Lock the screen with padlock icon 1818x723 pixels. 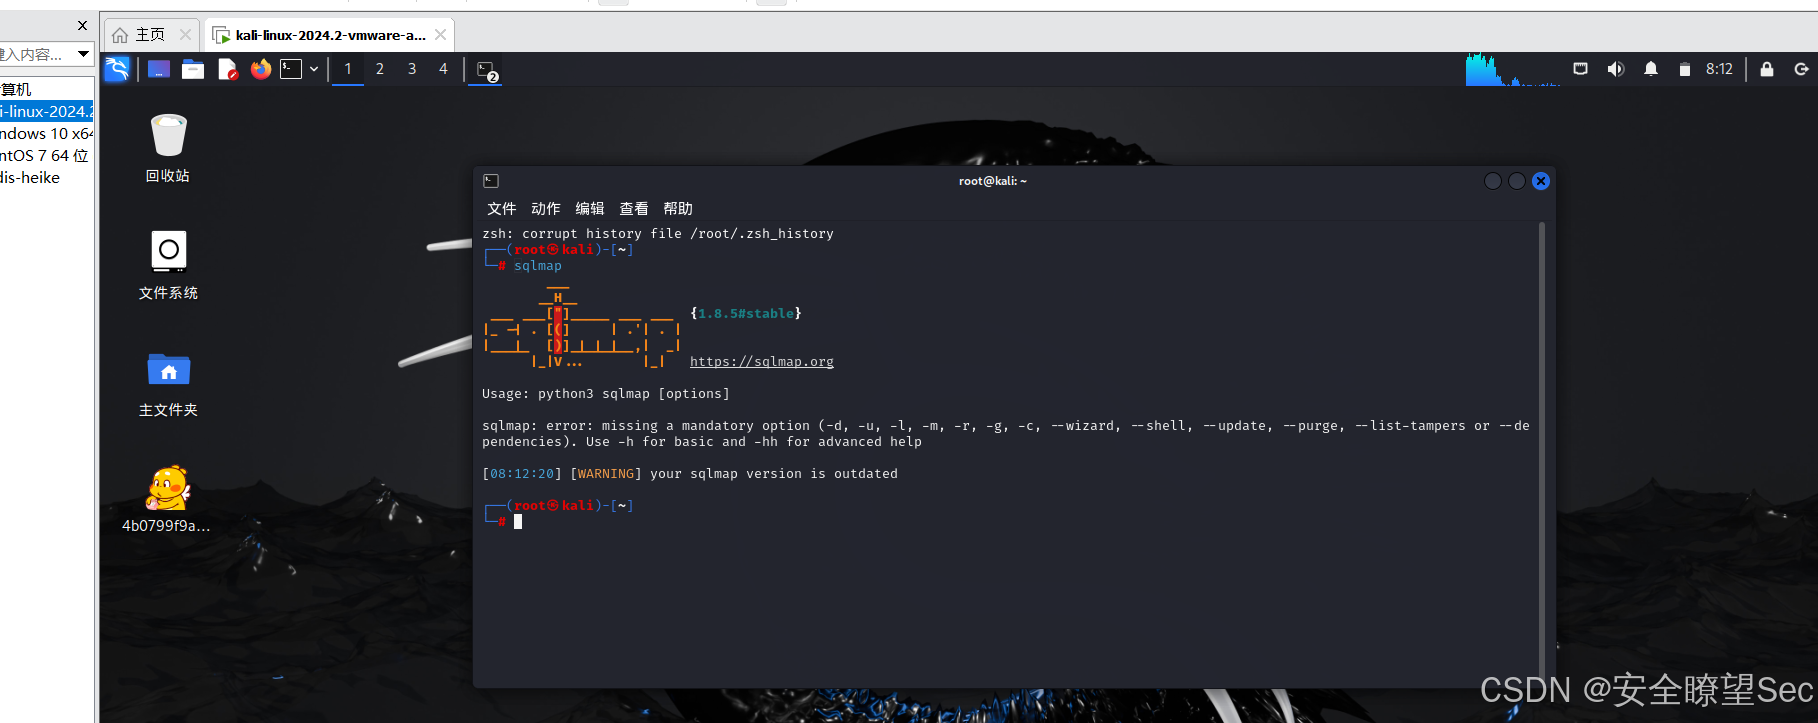1767,69
